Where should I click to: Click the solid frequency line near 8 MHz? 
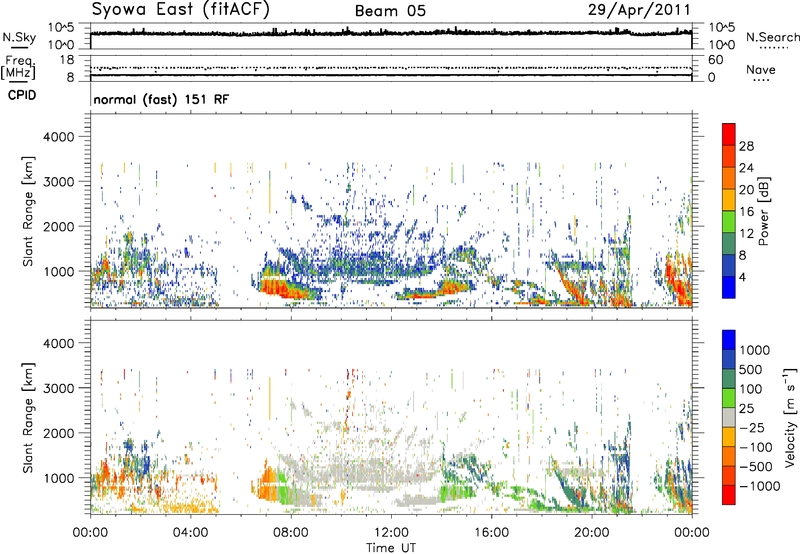[x=391, y=75]
